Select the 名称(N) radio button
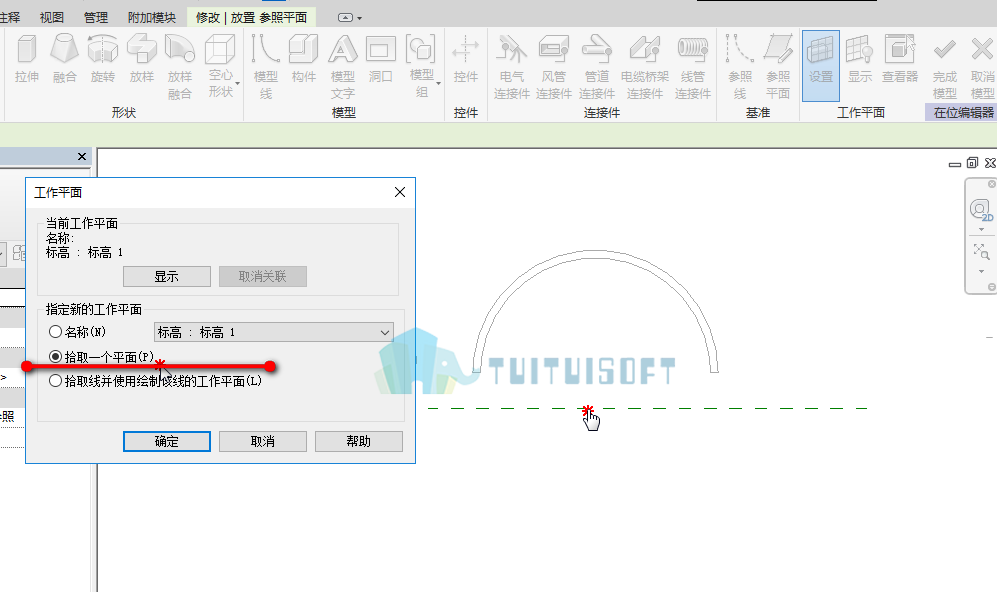 point(55,332)
